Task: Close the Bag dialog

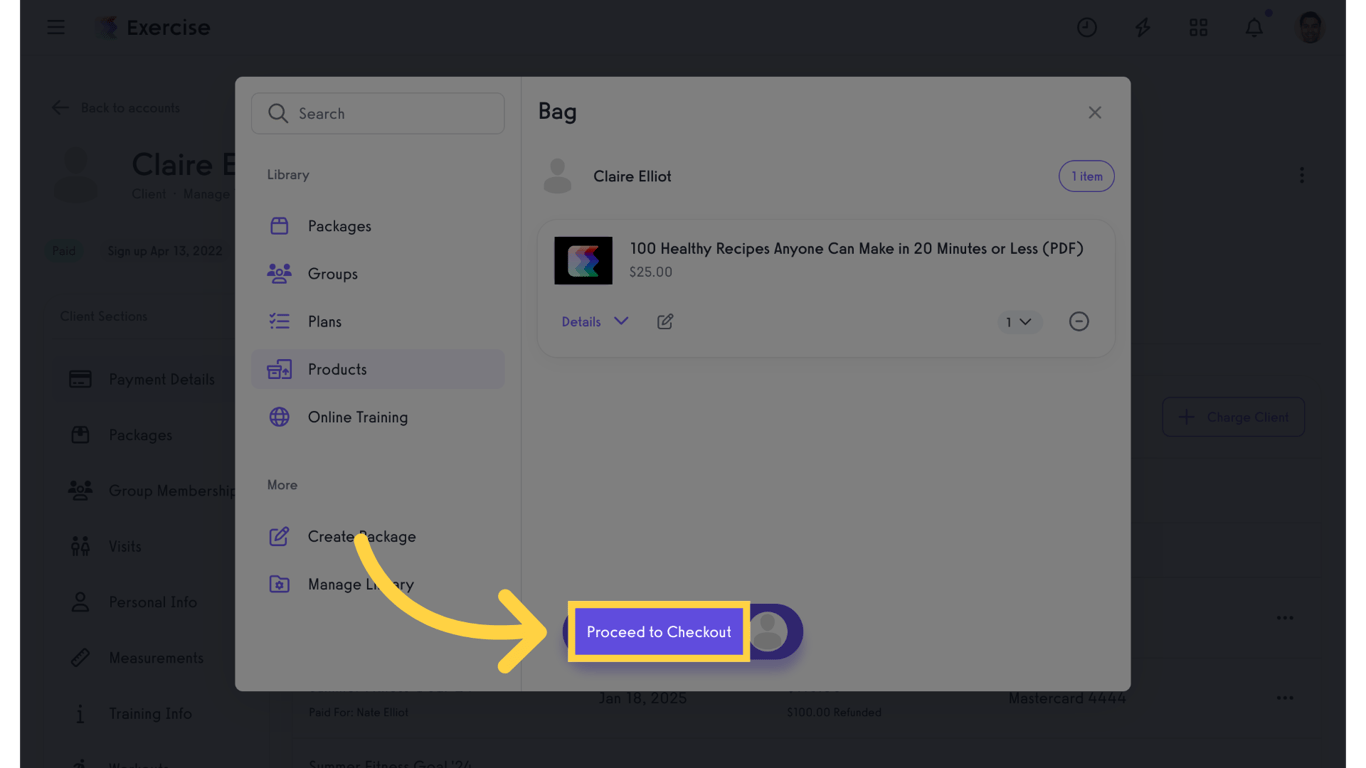Action: tap(1095, 113)
